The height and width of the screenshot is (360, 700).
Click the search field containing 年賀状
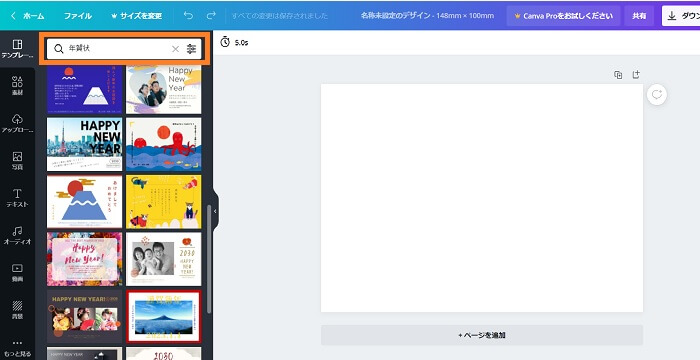tap(124, 49)
